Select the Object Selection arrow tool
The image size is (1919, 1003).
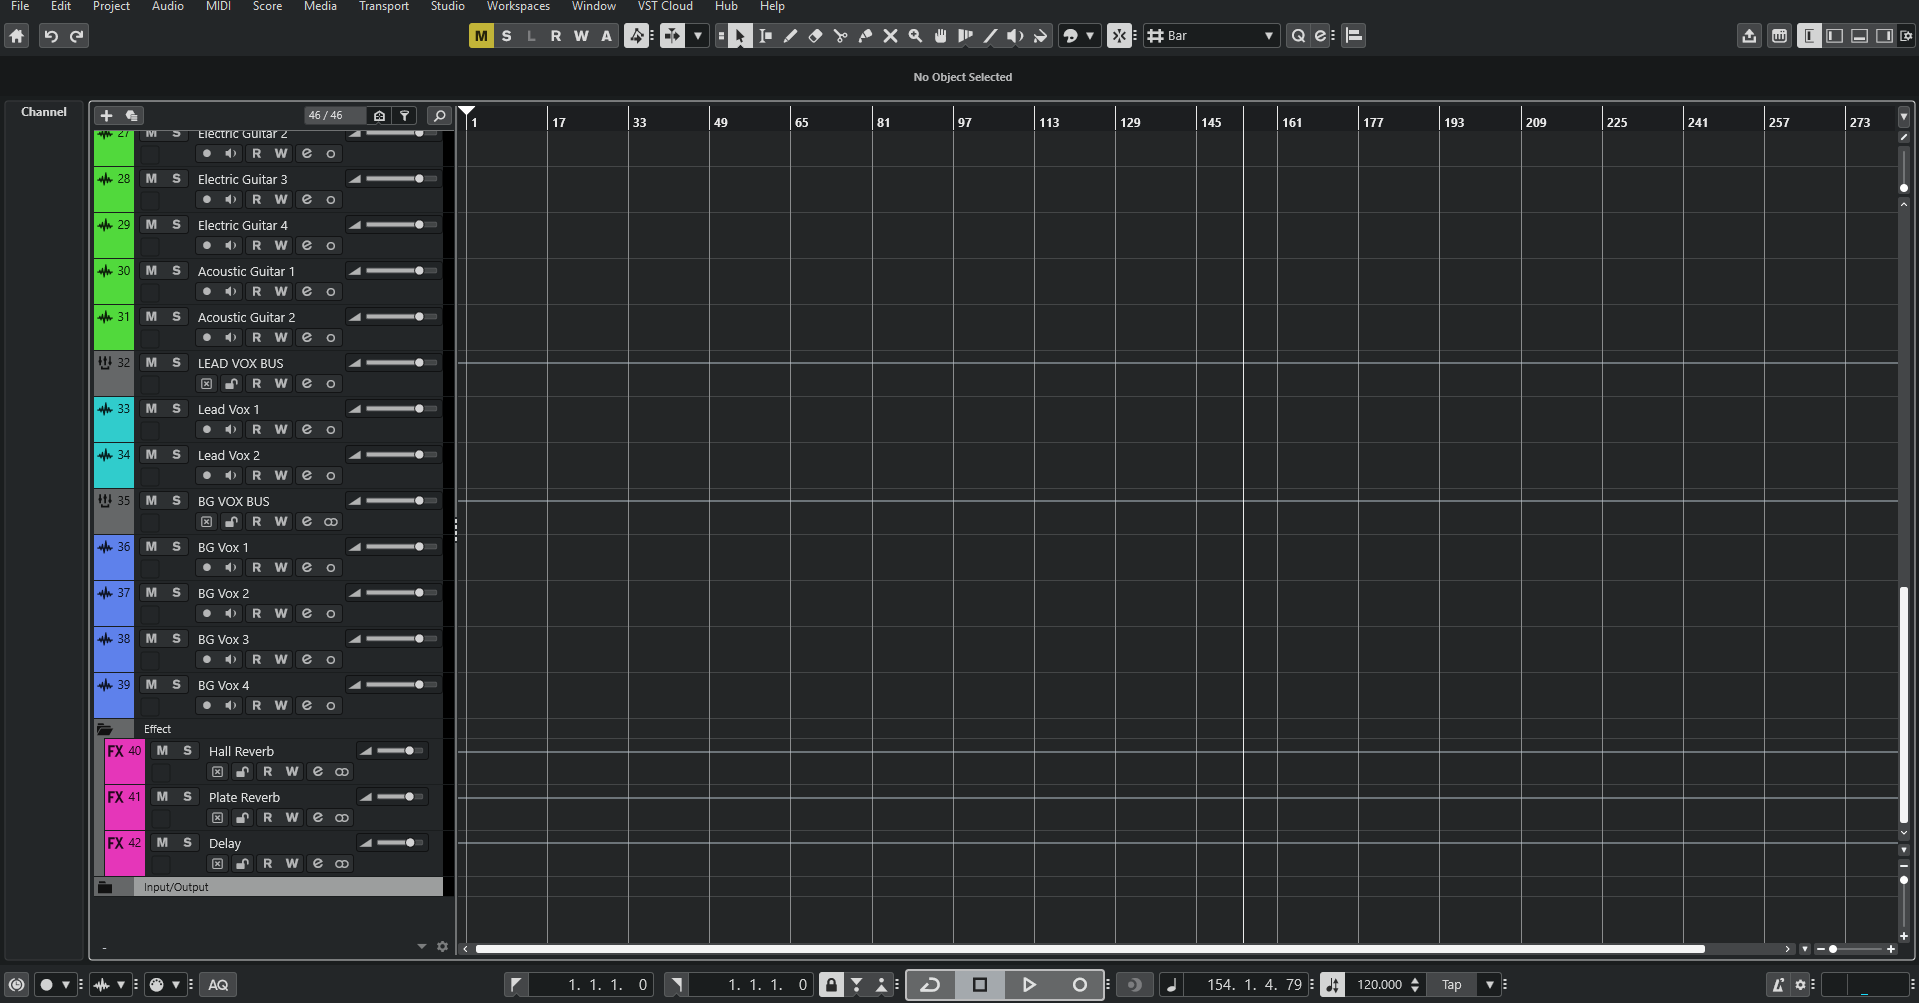click(x=740, y=36)
